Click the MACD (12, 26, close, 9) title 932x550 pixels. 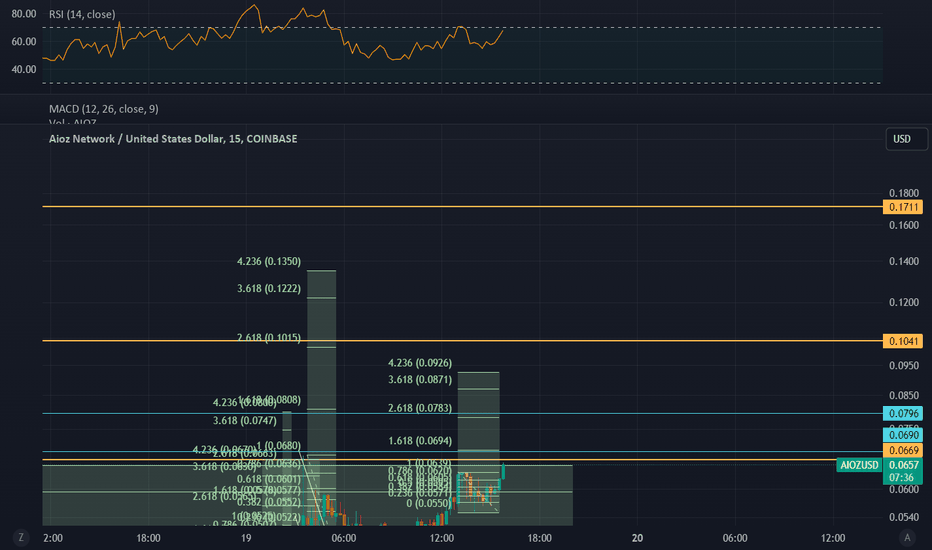click(x=103, y=109)
